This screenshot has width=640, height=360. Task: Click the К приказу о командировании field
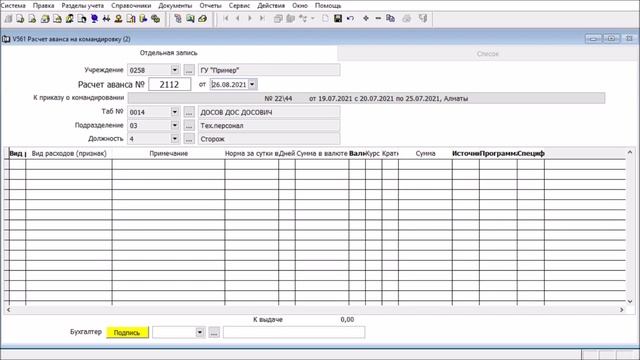[x=366, y=98]
